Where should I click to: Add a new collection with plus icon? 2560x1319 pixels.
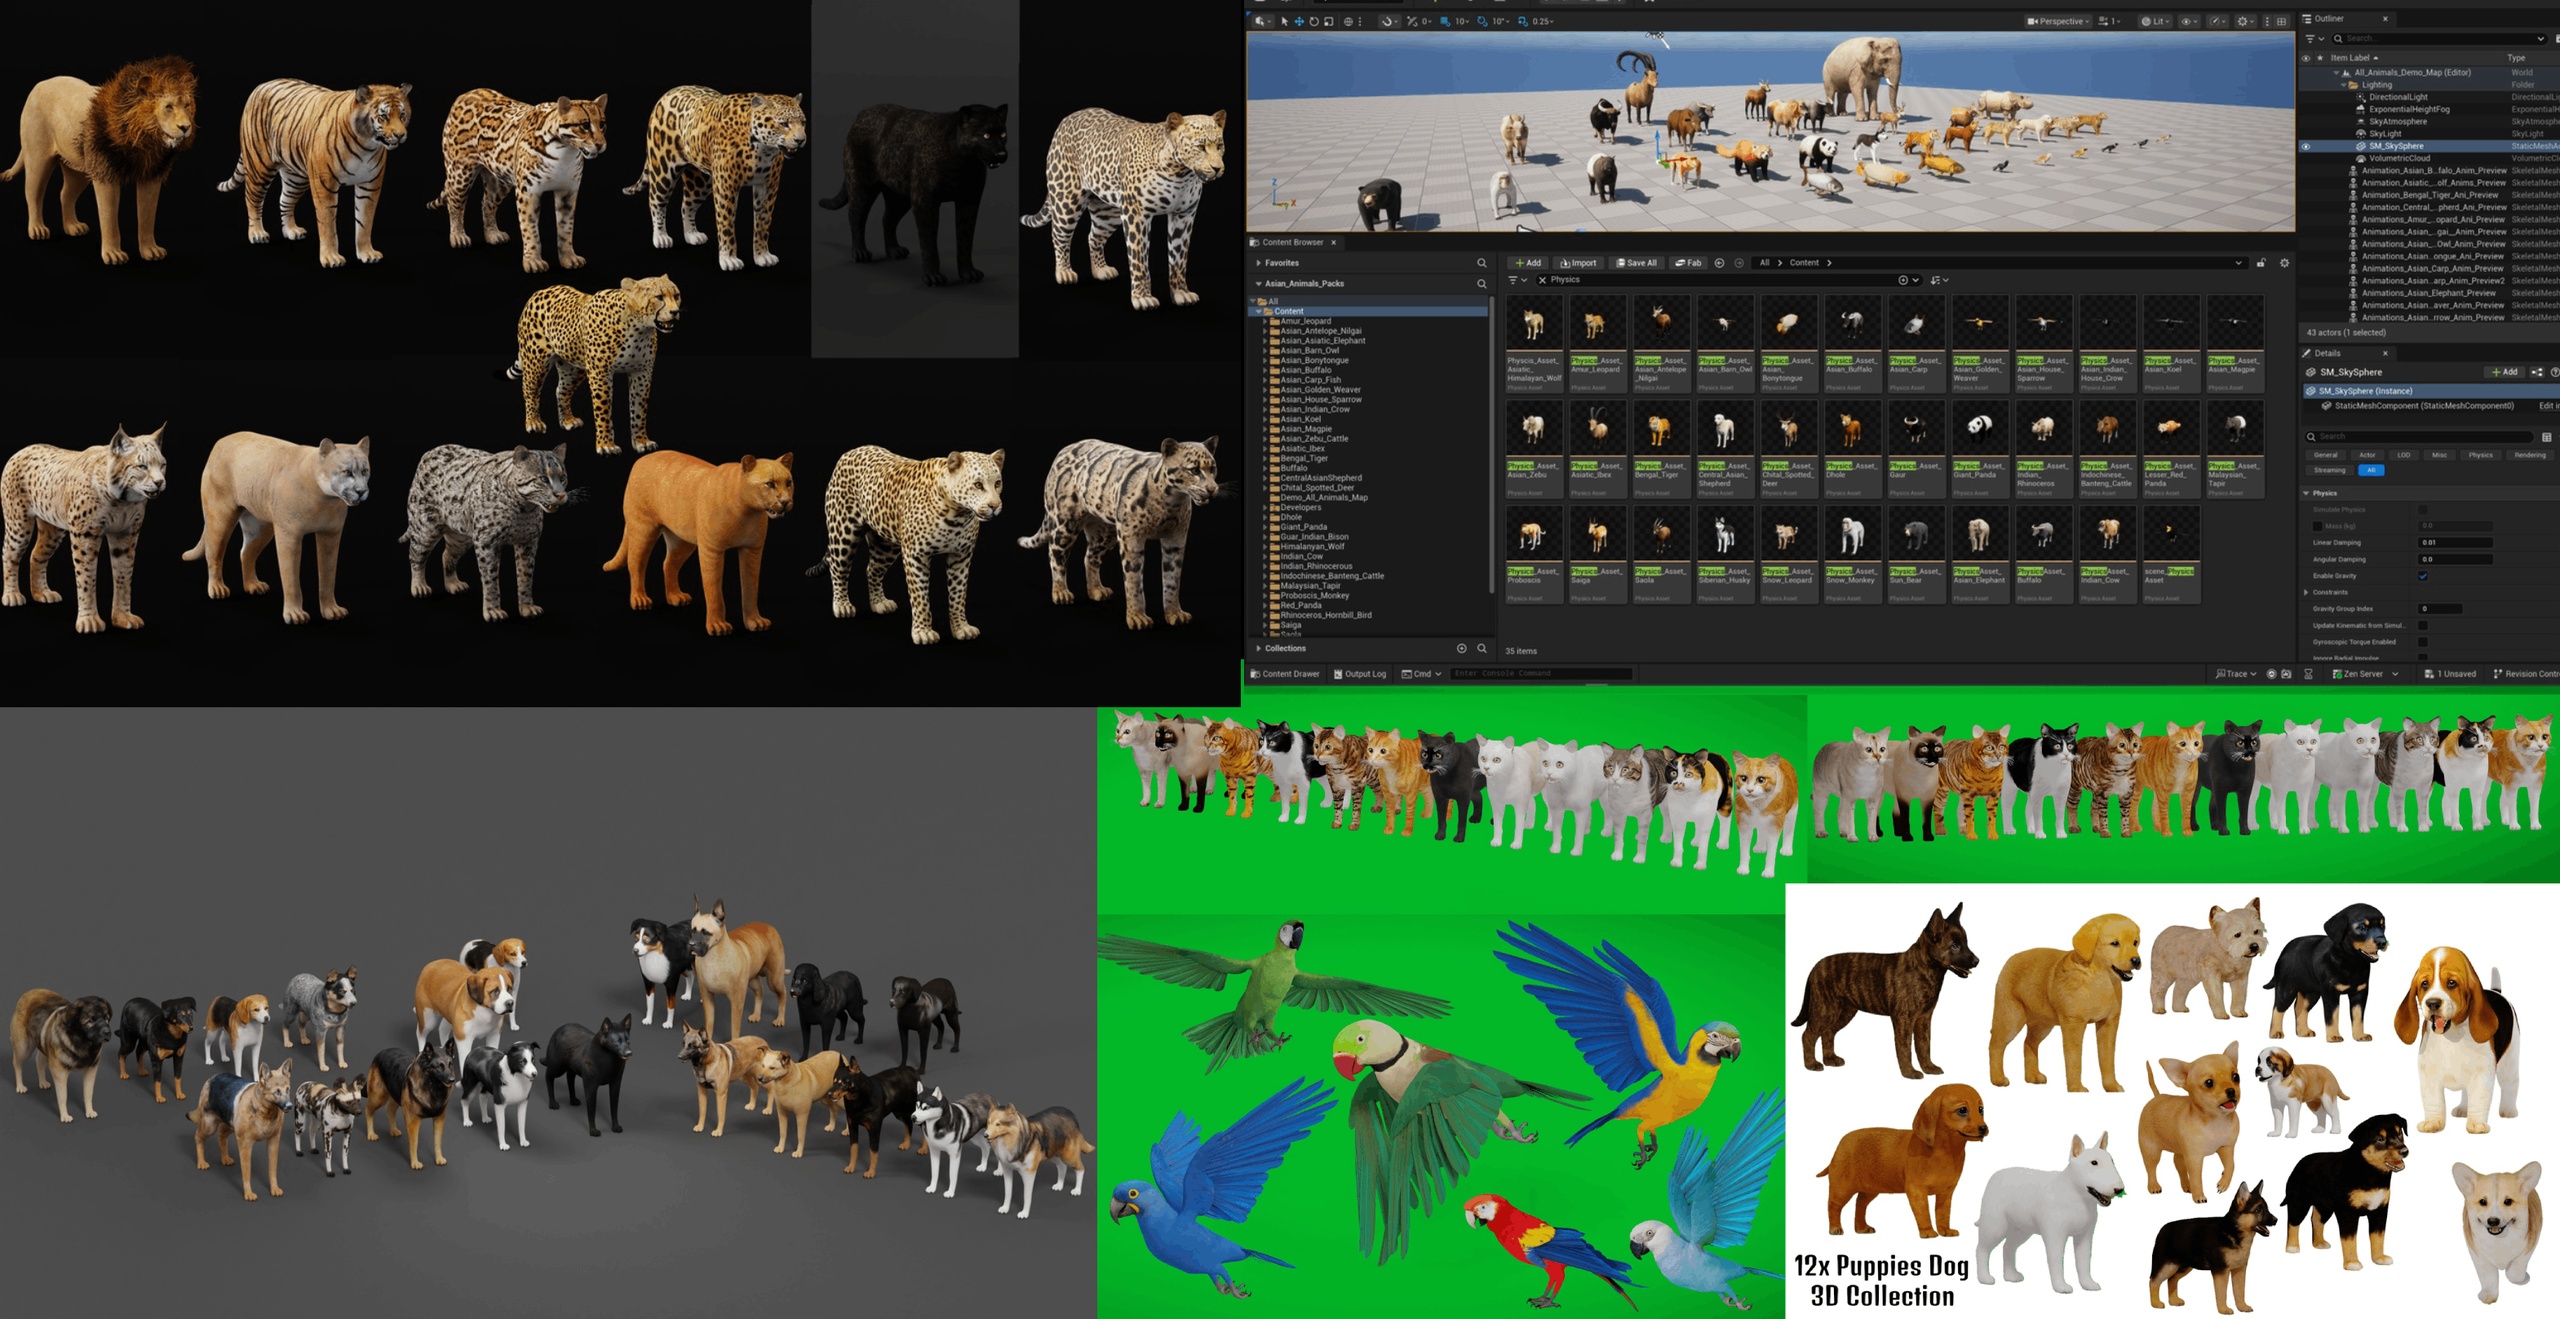(x=1461, y=649)
